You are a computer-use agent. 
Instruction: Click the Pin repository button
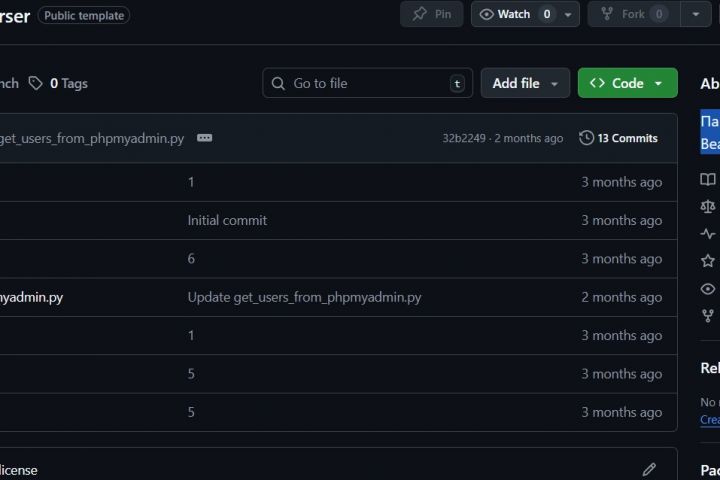coord(431,14)
